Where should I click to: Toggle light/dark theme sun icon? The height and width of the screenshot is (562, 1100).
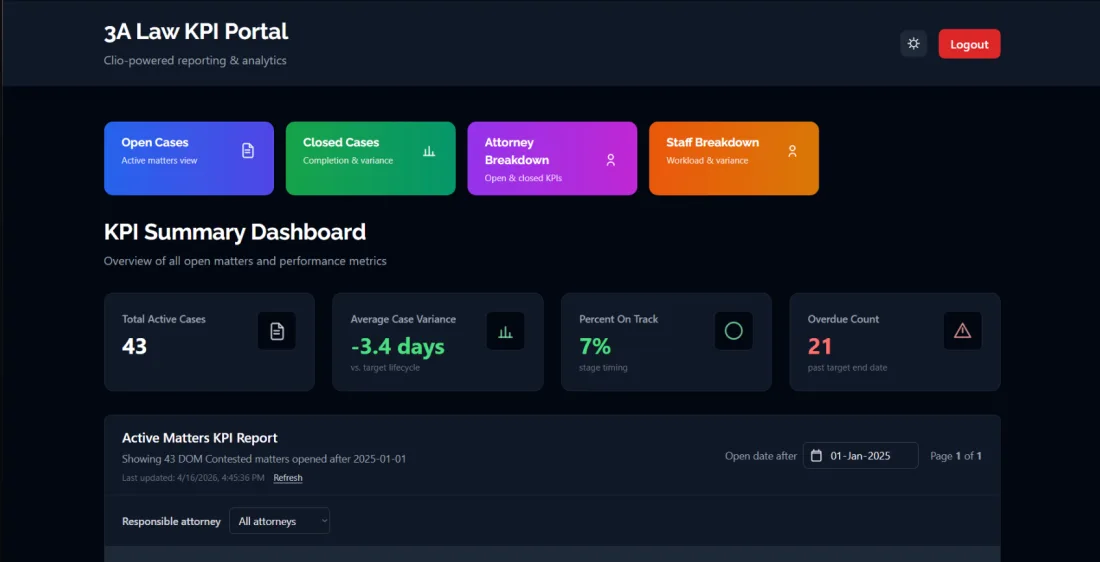[x=913, y=44]
